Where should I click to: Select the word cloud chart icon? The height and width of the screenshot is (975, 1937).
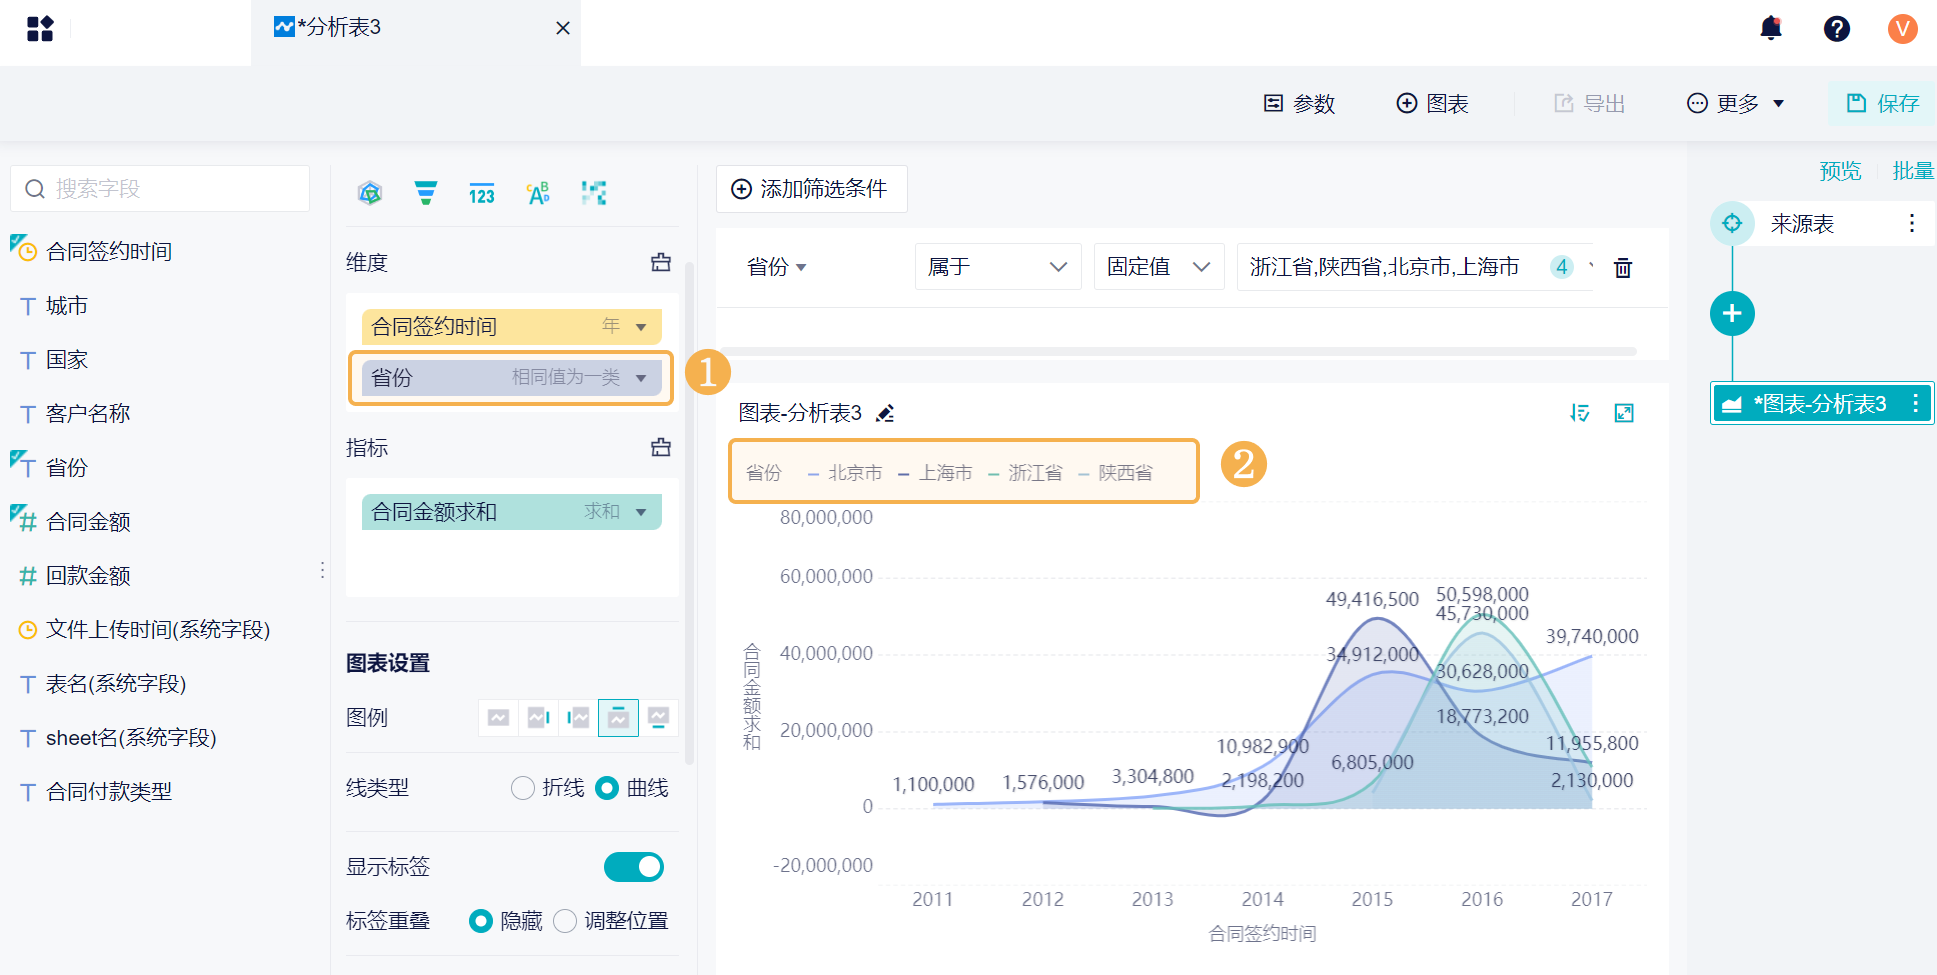[x=538, y=193]
